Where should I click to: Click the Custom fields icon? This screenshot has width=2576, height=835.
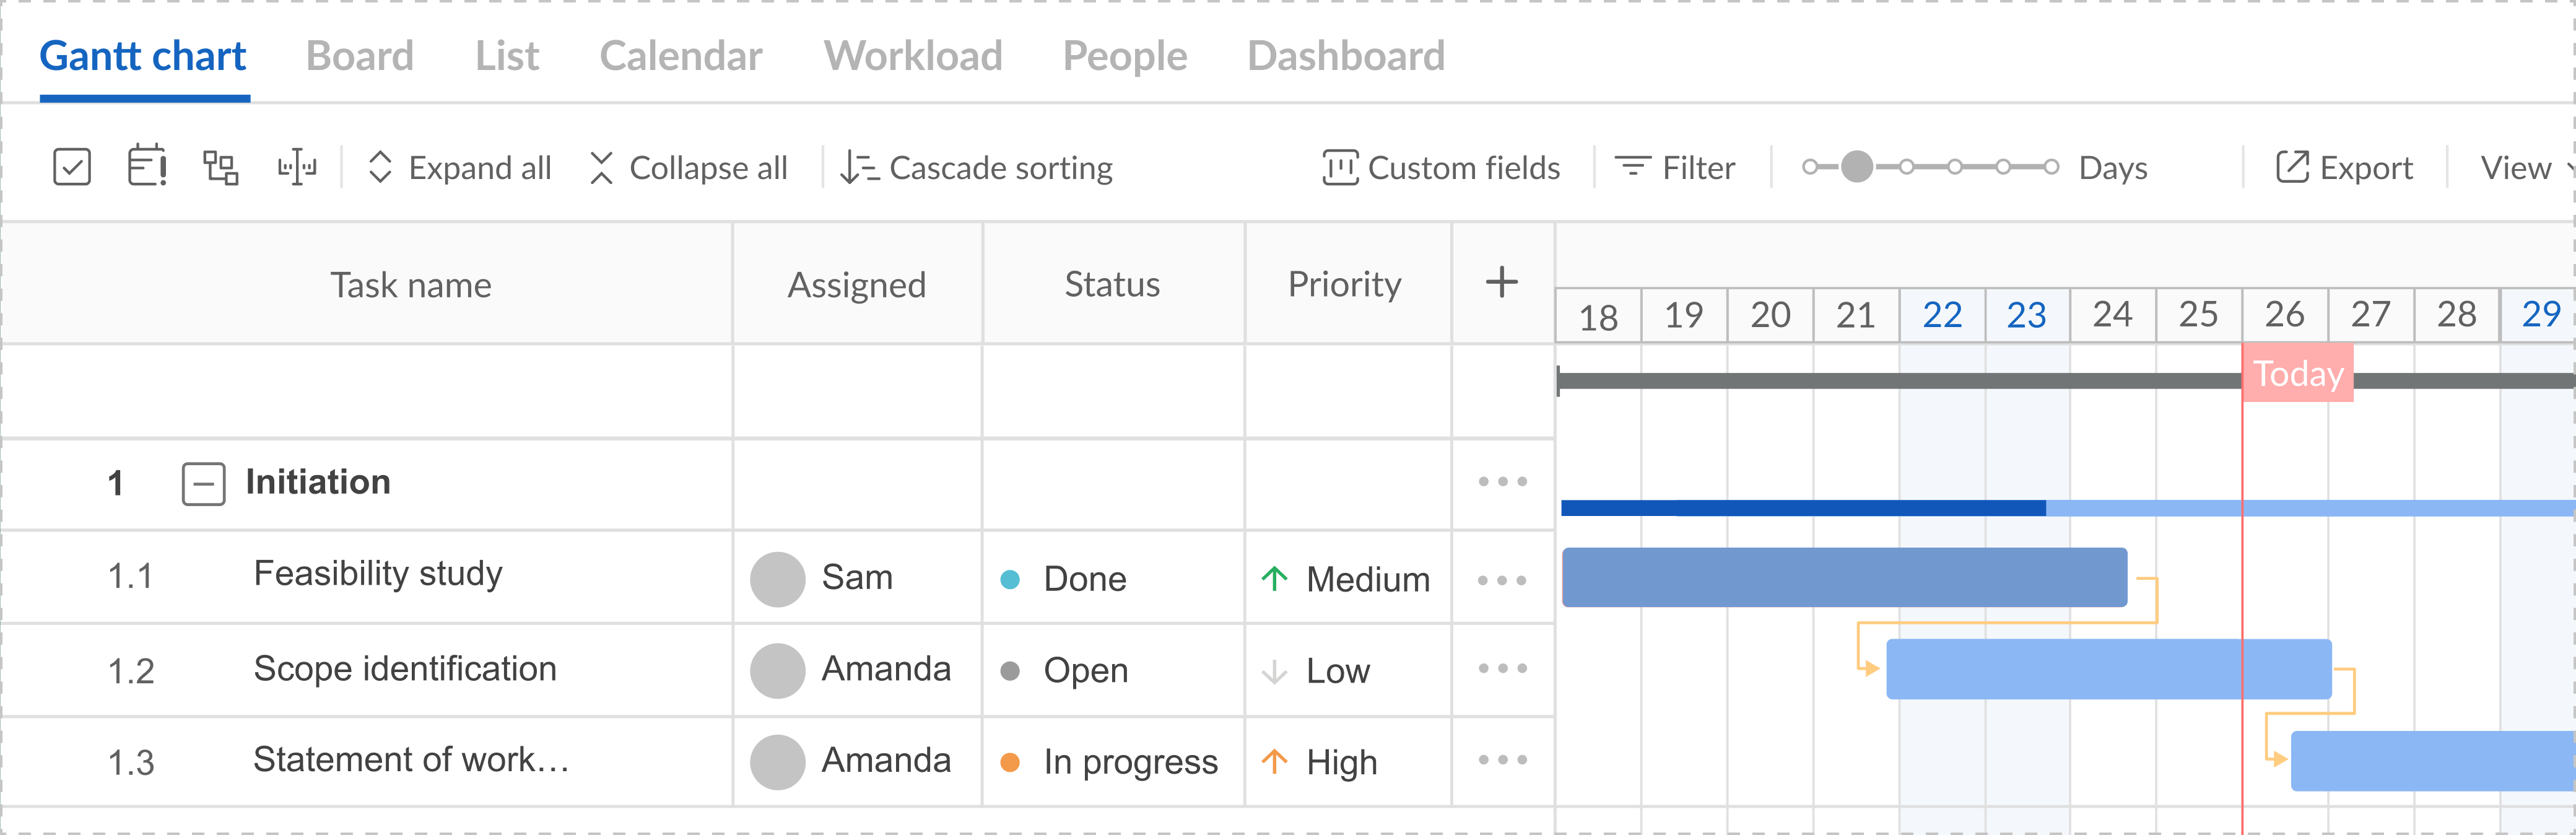(x=1340, y=167)
